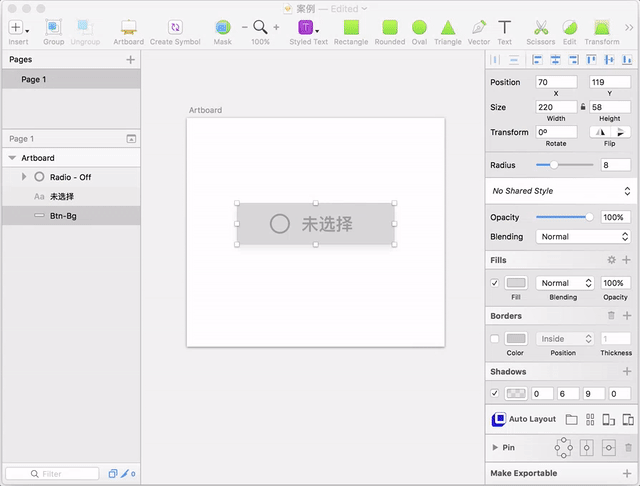Select the Btn-Bg layer
Screen dimensions: 640x486
71,215
